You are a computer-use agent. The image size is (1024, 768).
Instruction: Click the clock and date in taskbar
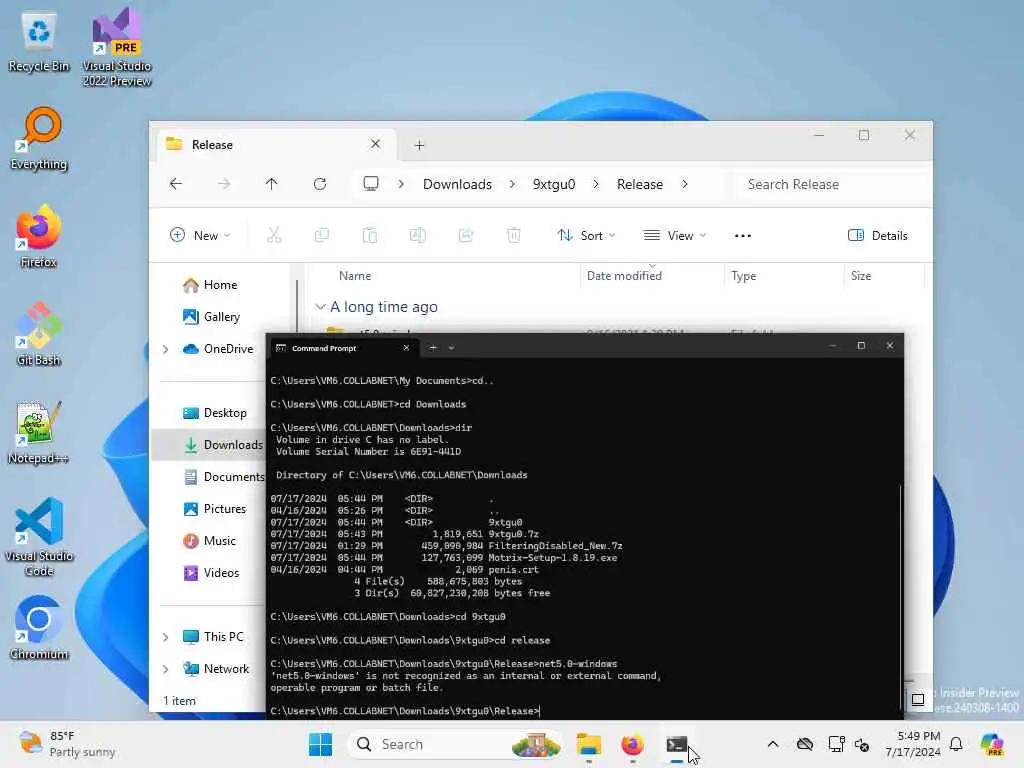912,744
